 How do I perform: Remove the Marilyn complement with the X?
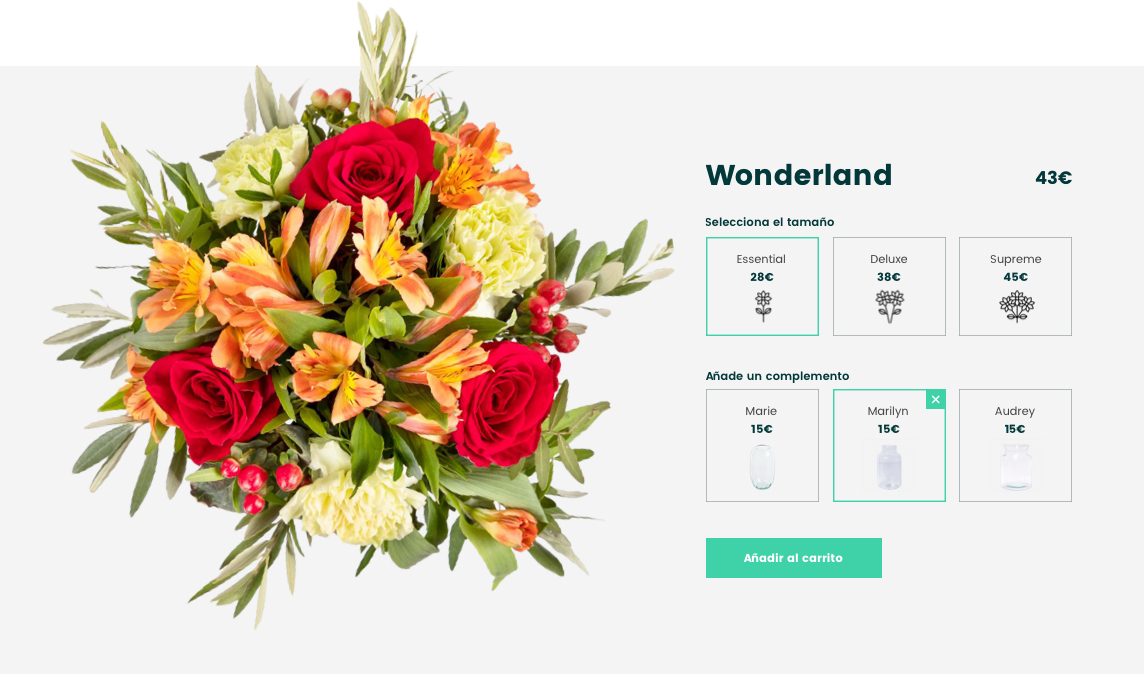pos(935,399)
